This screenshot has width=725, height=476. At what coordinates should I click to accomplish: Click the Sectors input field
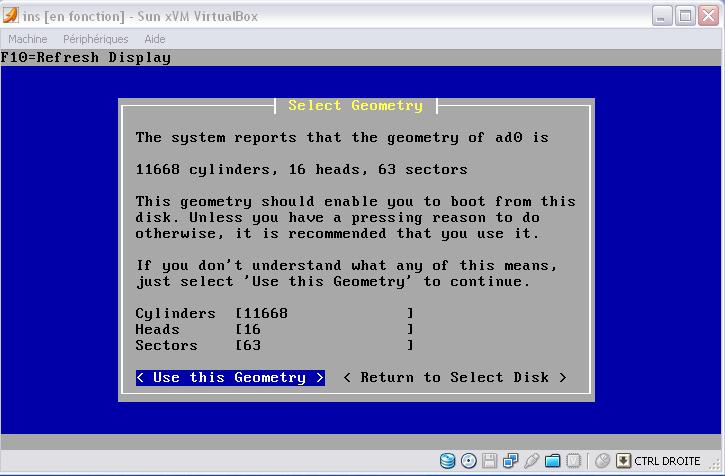point(324,346)
